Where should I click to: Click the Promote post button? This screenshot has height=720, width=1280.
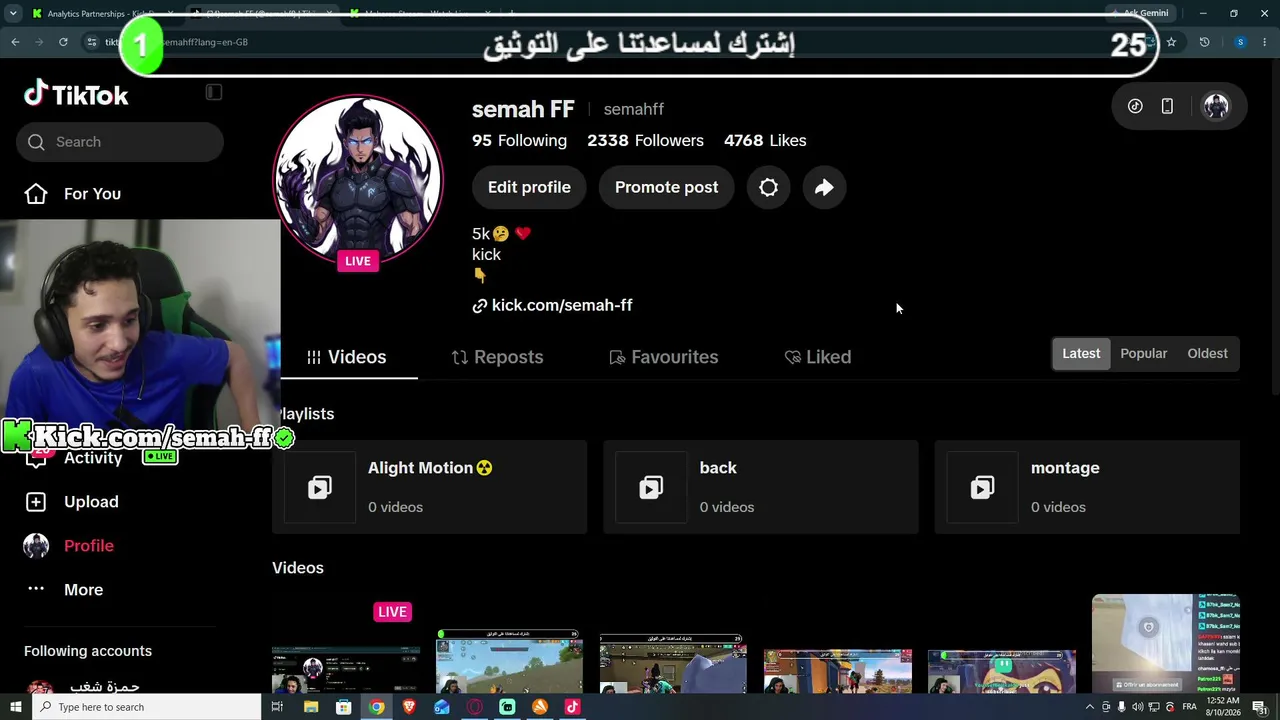pyautogui.click(x=666, y=187)
